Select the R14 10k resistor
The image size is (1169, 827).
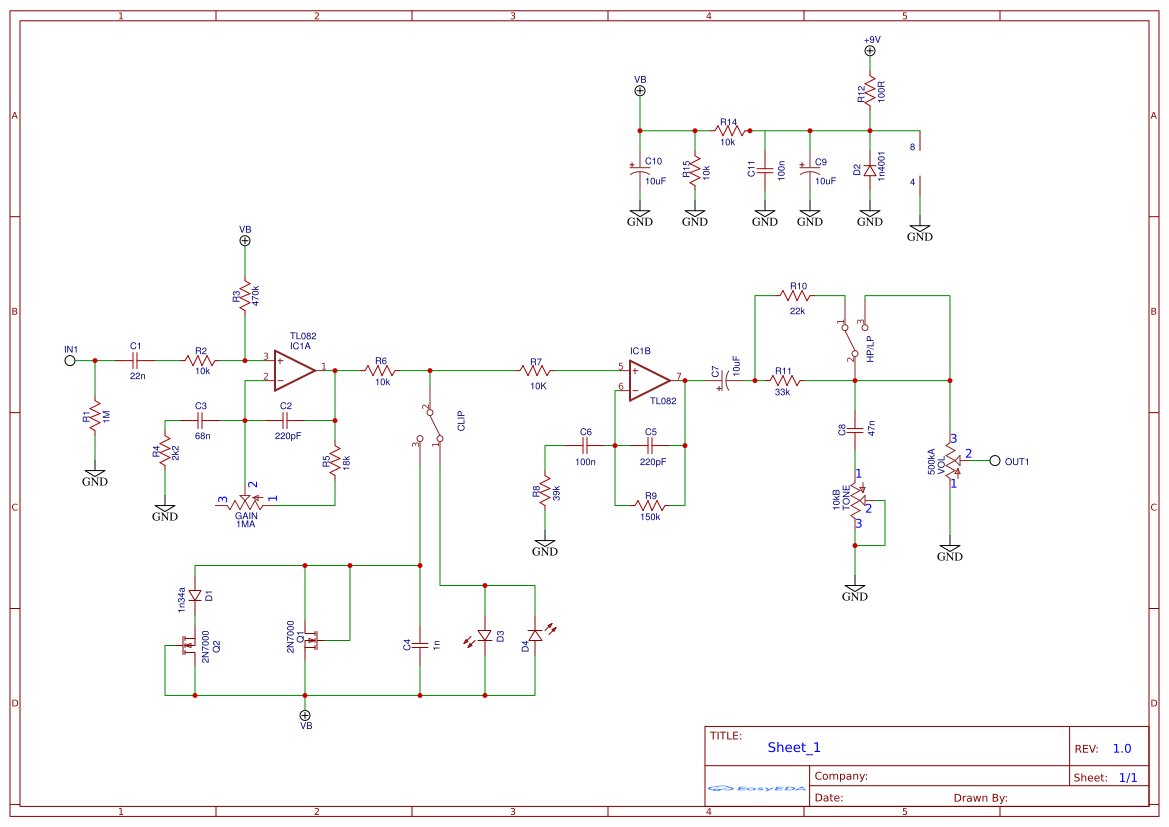tap(727, 130)
